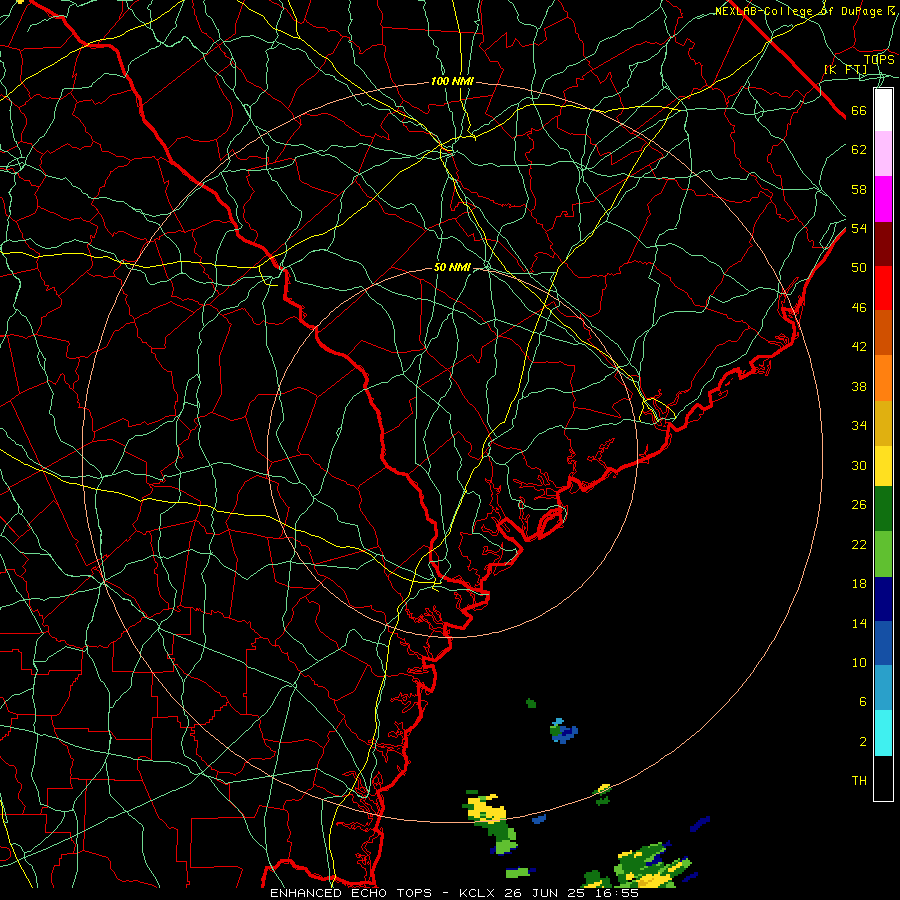The height and width of the screenshot is (900, 900).
Task: Click the isolated dark green echo speck
Action: pos(531,703)
